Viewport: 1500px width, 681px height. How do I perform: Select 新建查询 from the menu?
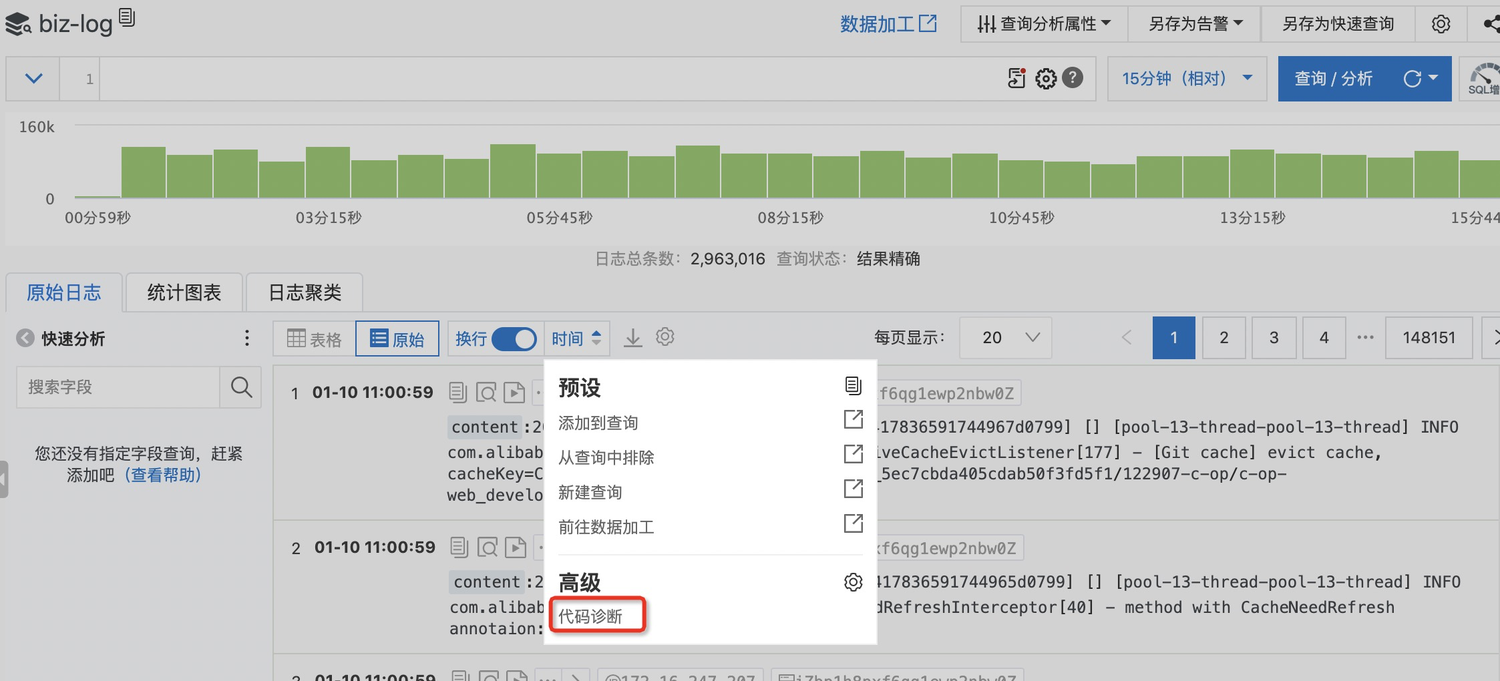590,492
